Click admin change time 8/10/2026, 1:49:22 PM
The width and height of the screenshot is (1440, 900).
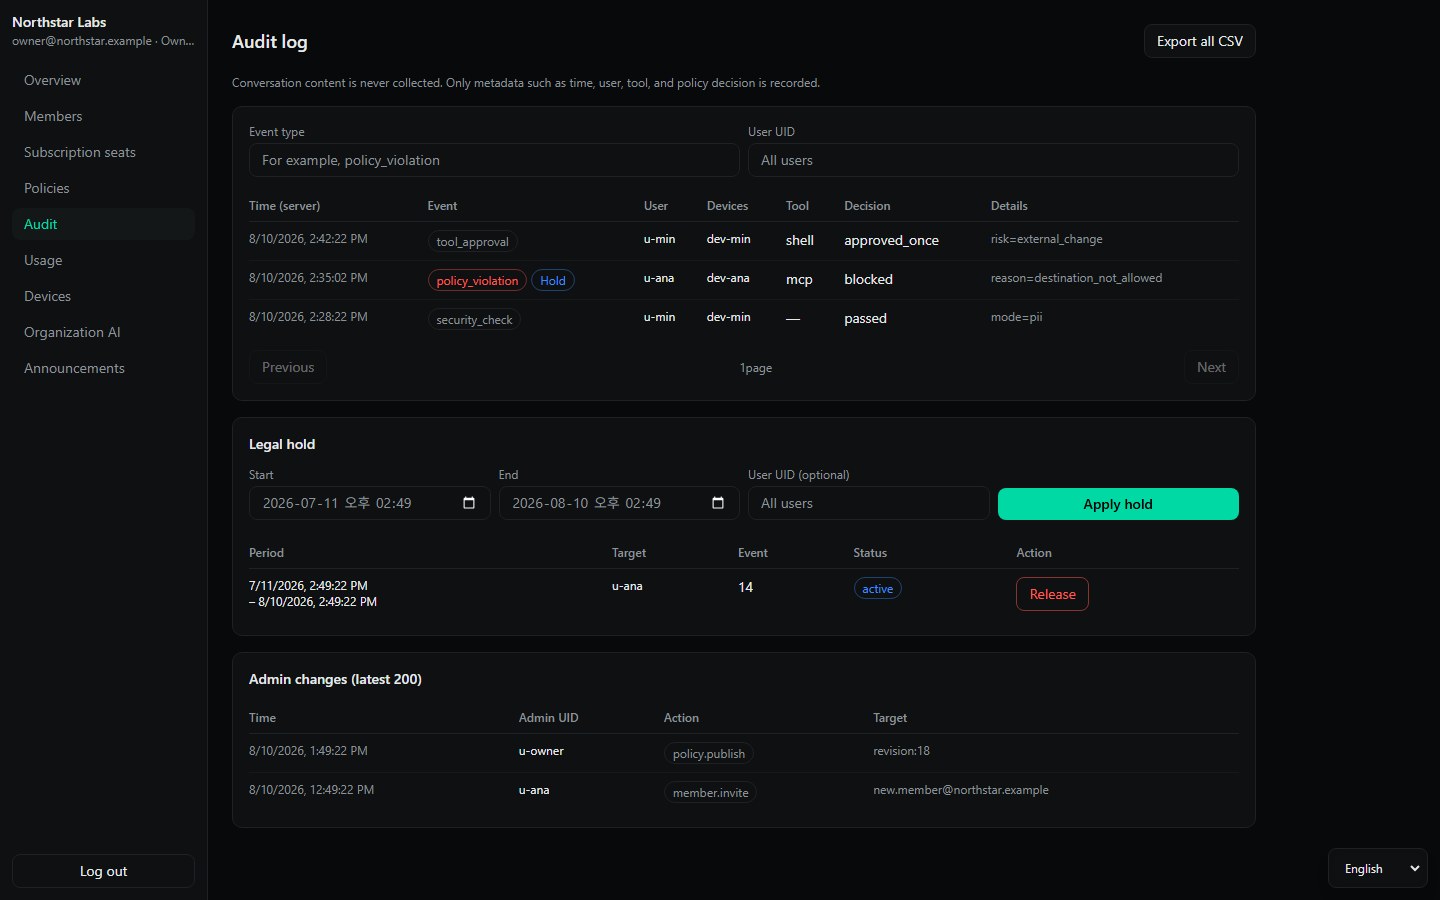308,751
